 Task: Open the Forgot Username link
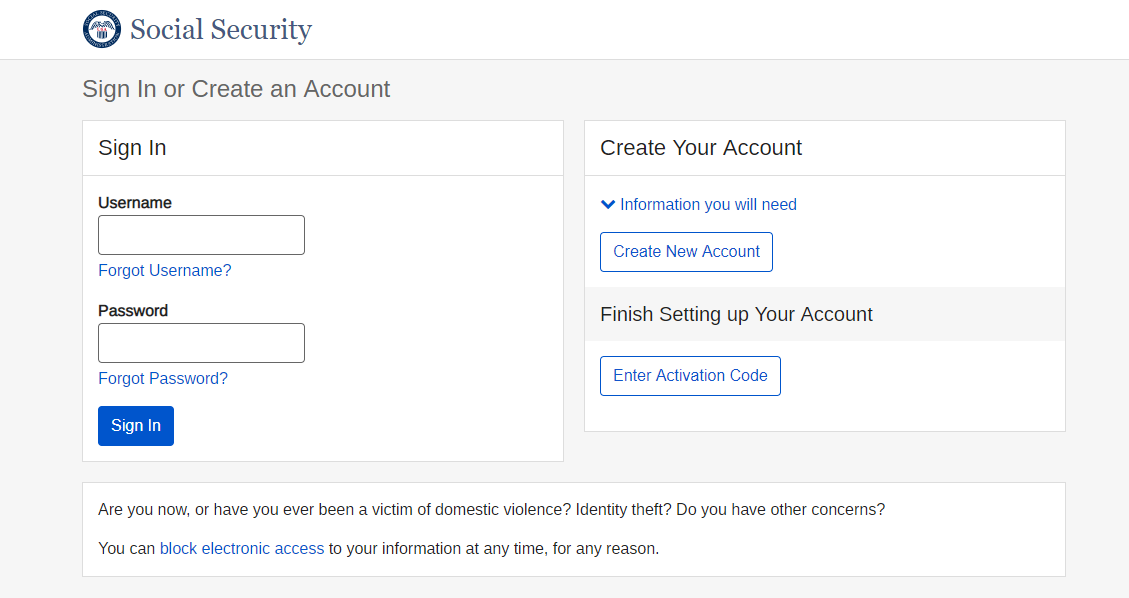point(165,271)
